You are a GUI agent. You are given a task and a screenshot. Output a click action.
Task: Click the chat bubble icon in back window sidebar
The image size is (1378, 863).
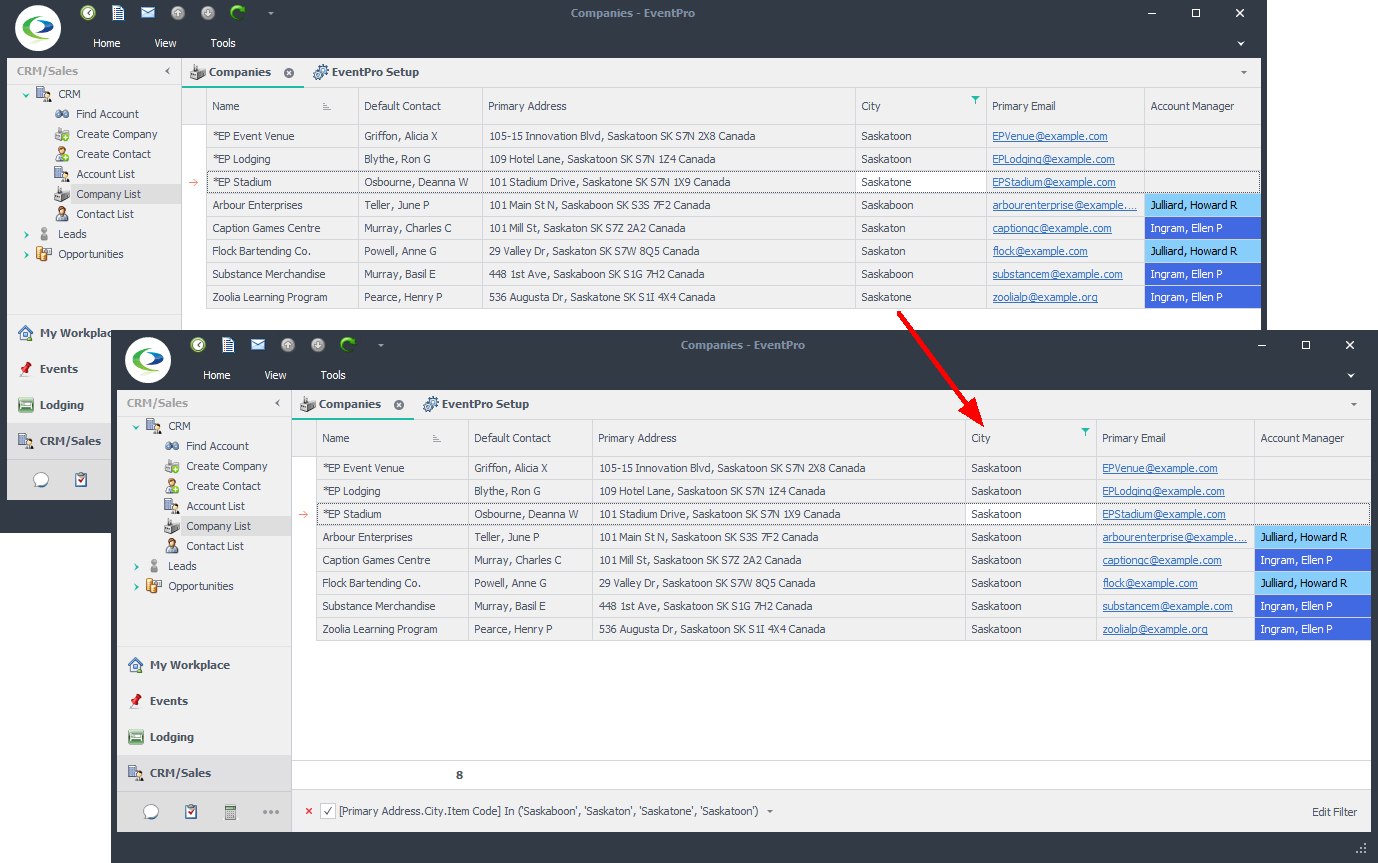pos(41,480)
